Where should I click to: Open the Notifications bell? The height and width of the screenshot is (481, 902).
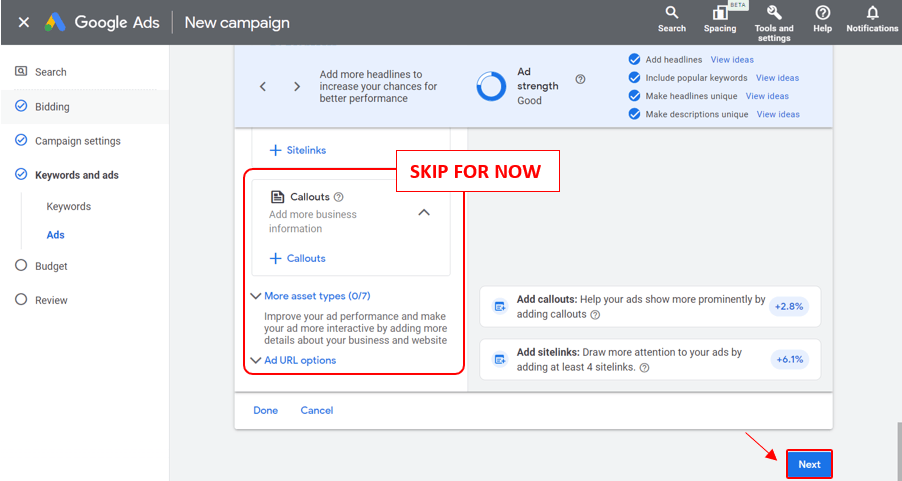point(872,19)
